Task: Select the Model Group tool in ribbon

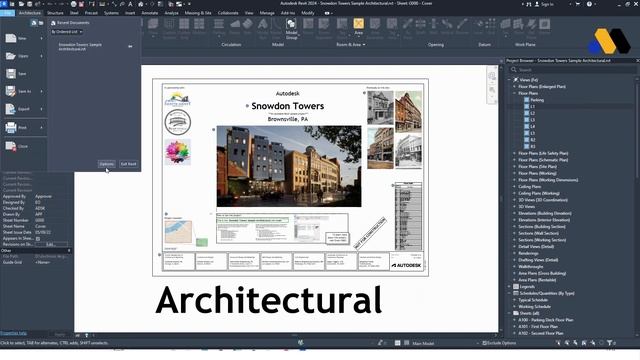Action: [291, 29]
